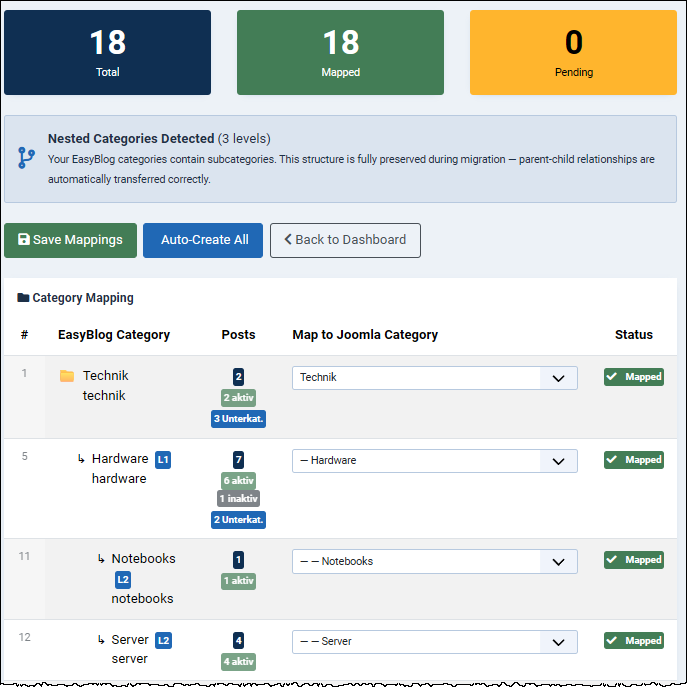The width and height of the screenshot is (687, 688).
Task: Click the 'Status' column header
Action: click(x=633, y=335)
